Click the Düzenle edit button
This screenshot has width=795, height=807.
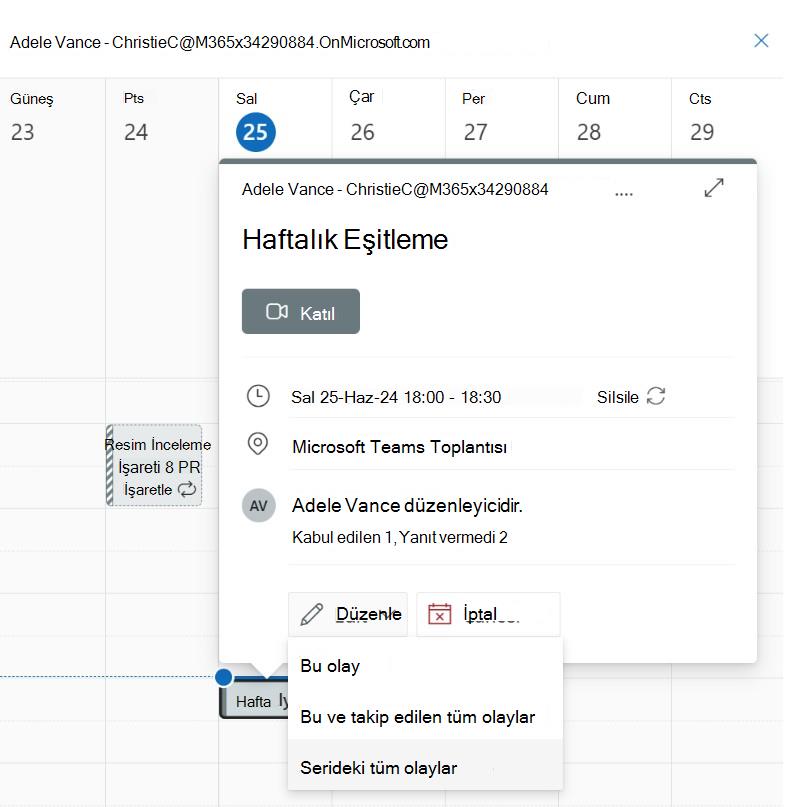[348, 614]
